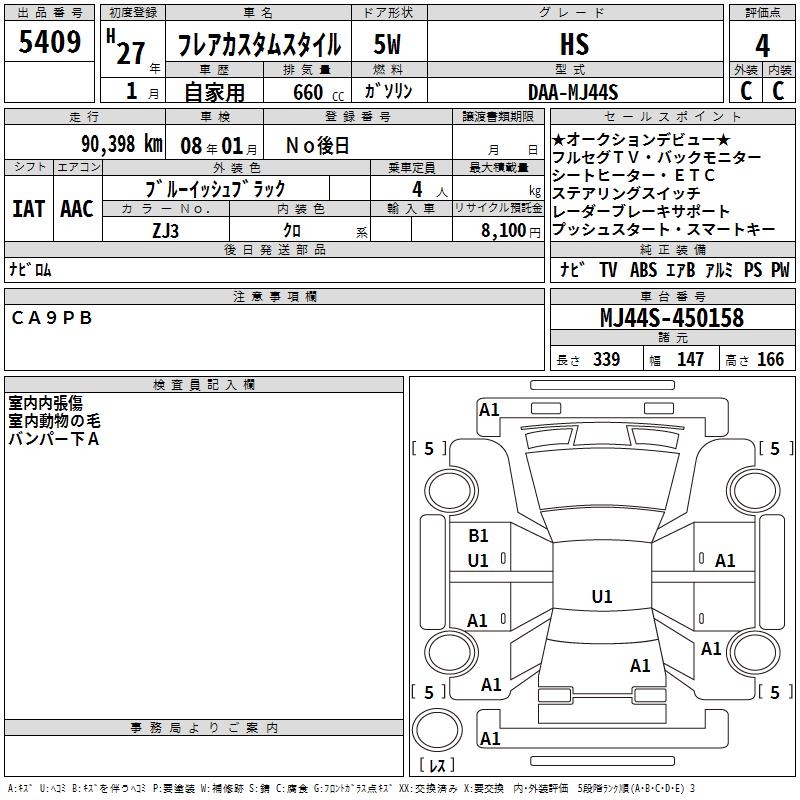
Task: Click notes entry CA9PB
Action: point(52,318)
